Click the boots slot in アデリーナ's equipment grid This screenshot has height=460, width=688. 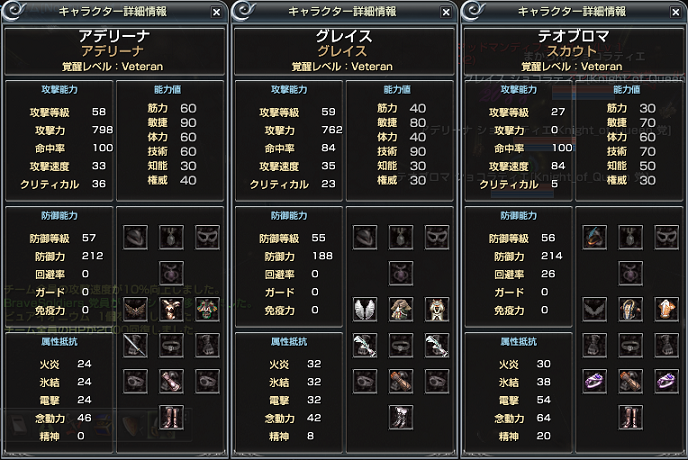click(171, 417)
